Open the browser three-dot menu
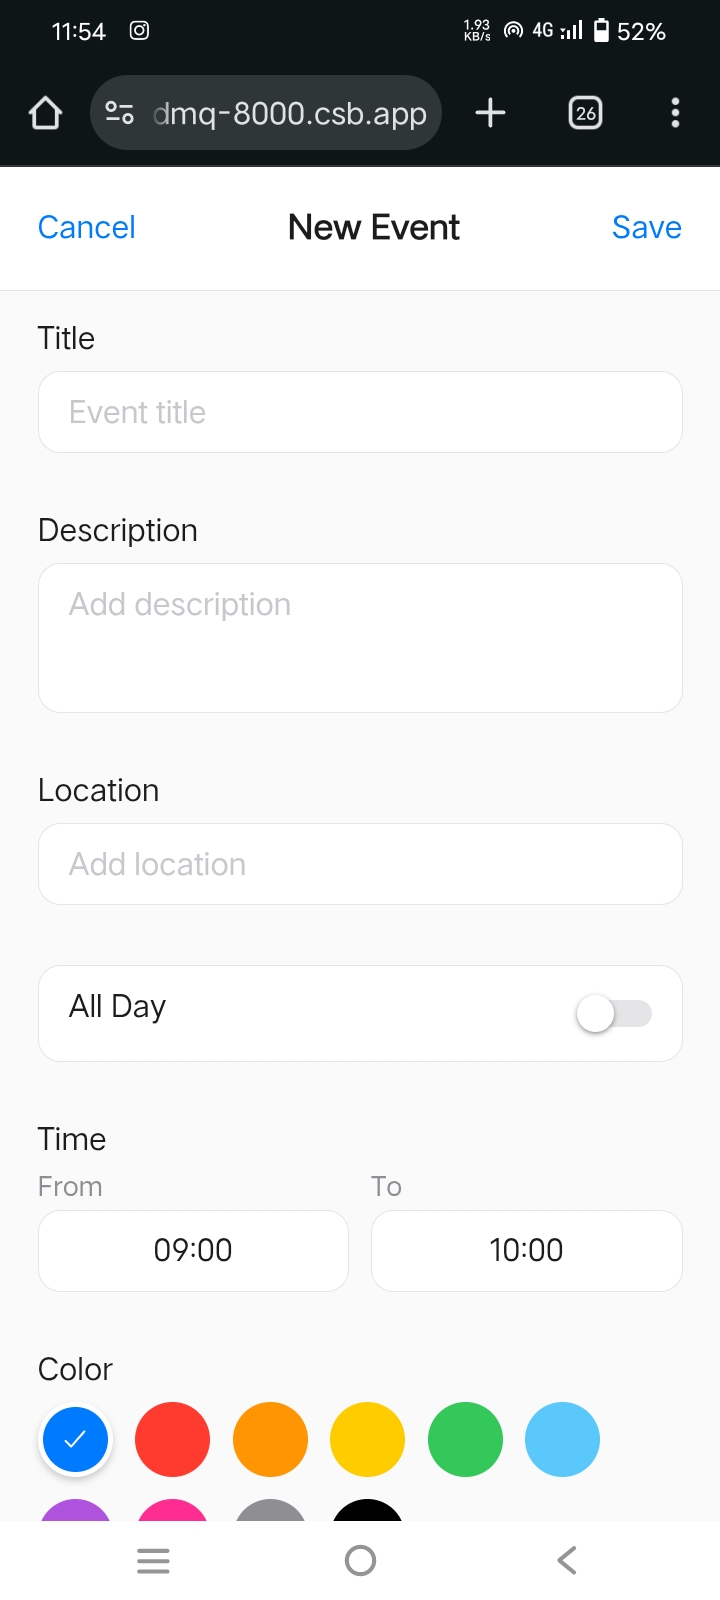The image size is (720, 1600). (675, 113)
